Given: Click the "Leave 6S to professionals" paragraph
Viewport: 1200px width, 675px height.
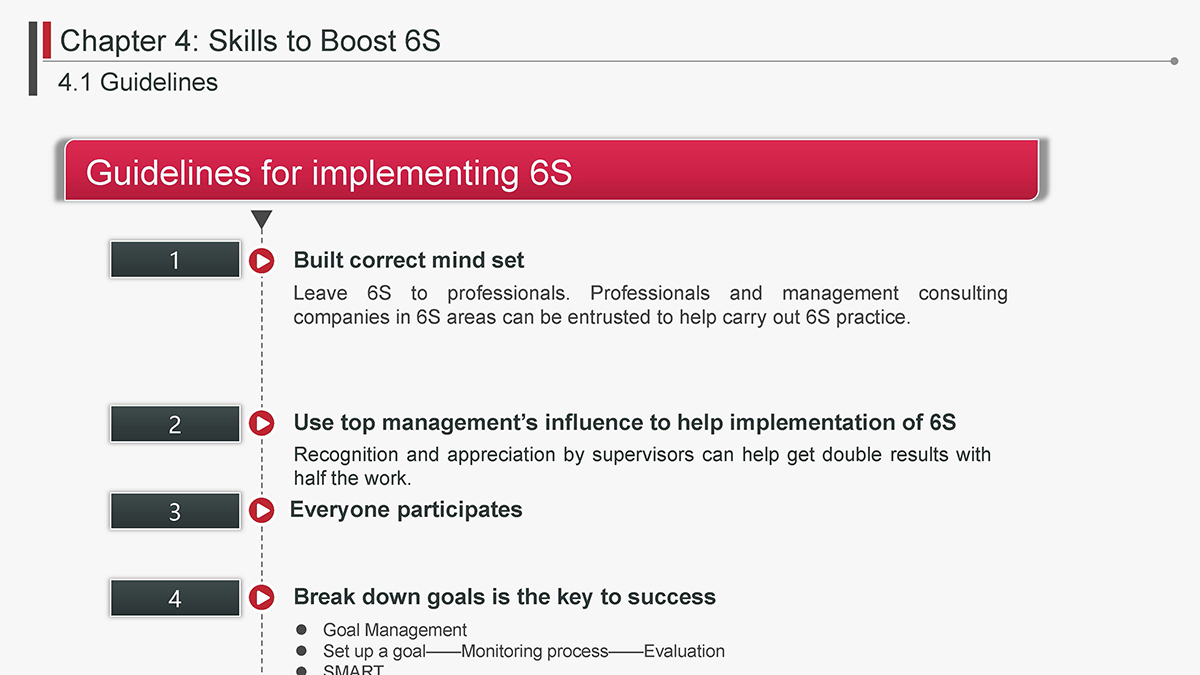Looking at the screenshot, I should coord(650,306).
